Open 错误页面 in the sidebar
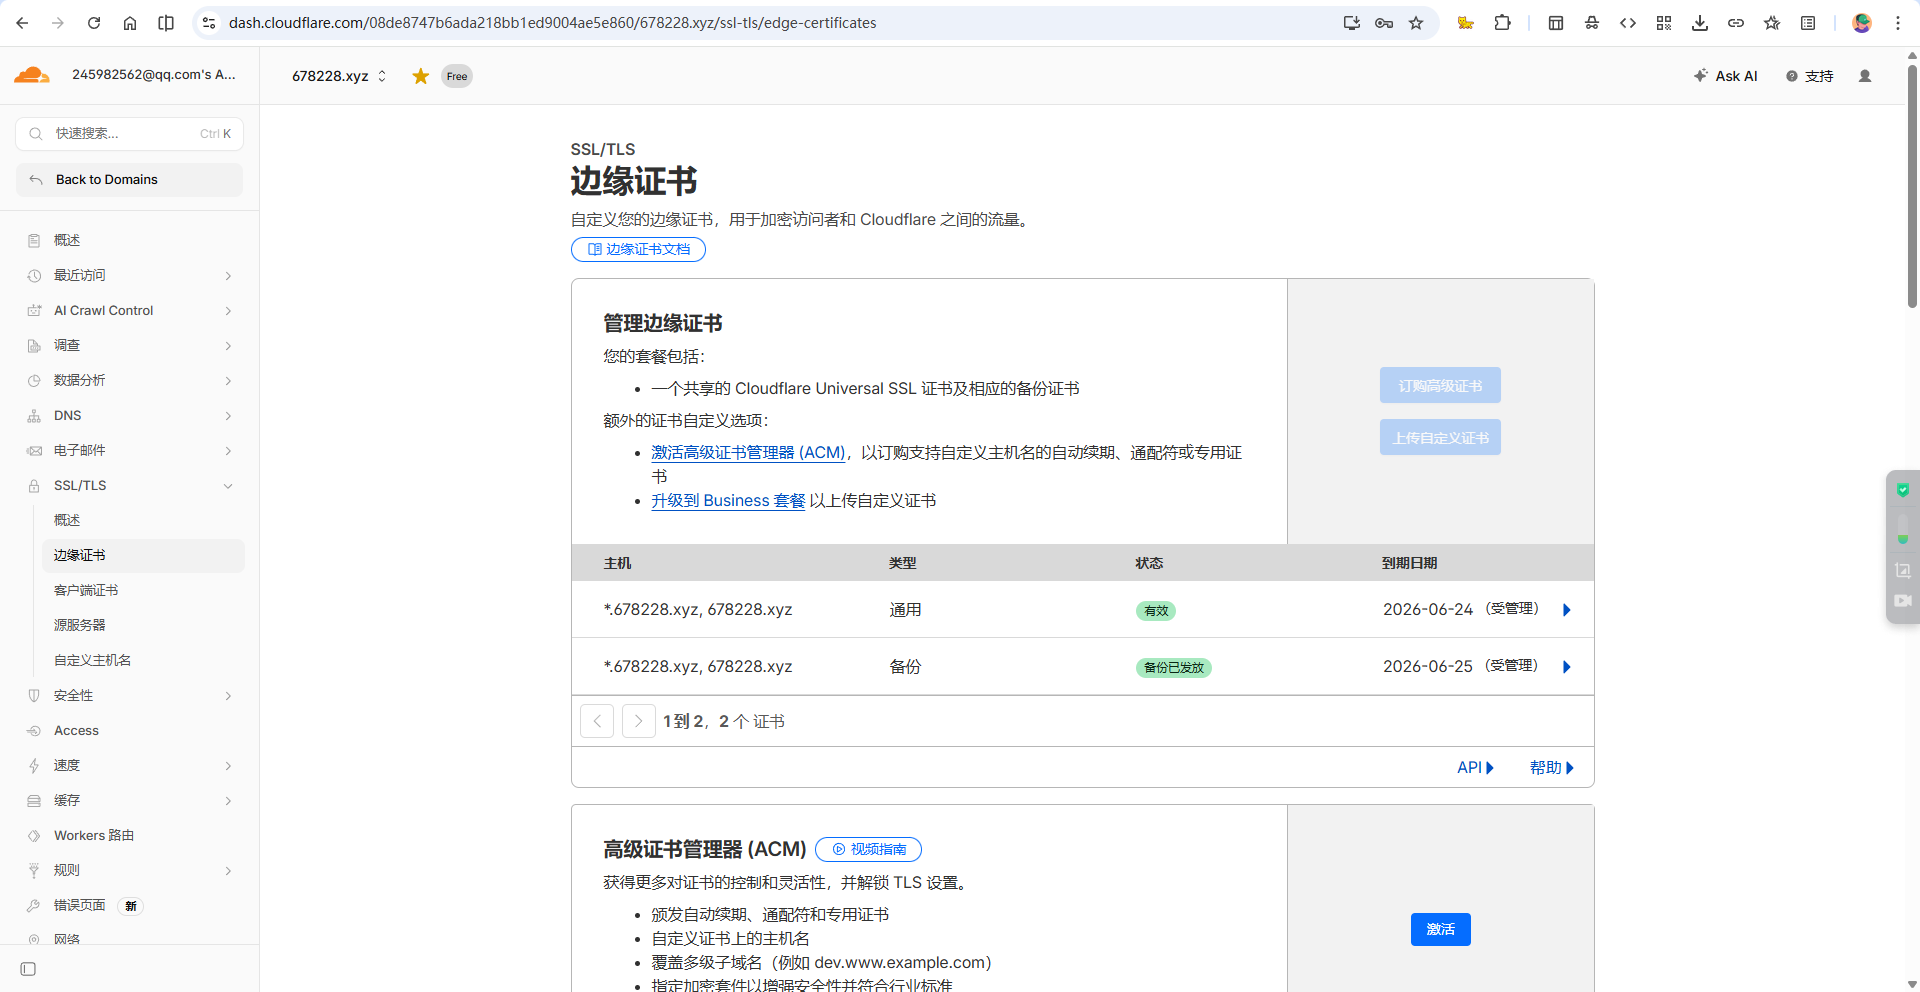 [80, 905]
